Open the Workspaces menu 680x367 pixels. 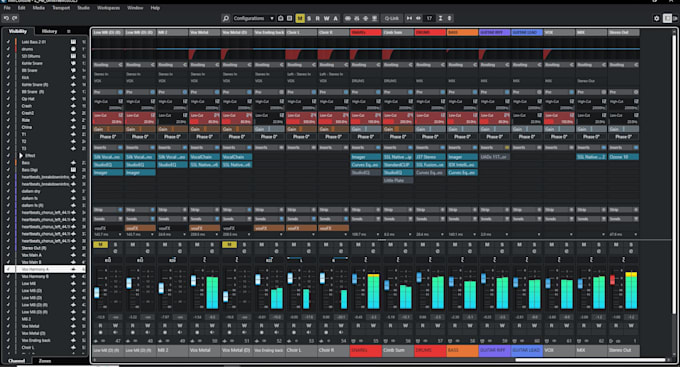(x=108, y=8)
